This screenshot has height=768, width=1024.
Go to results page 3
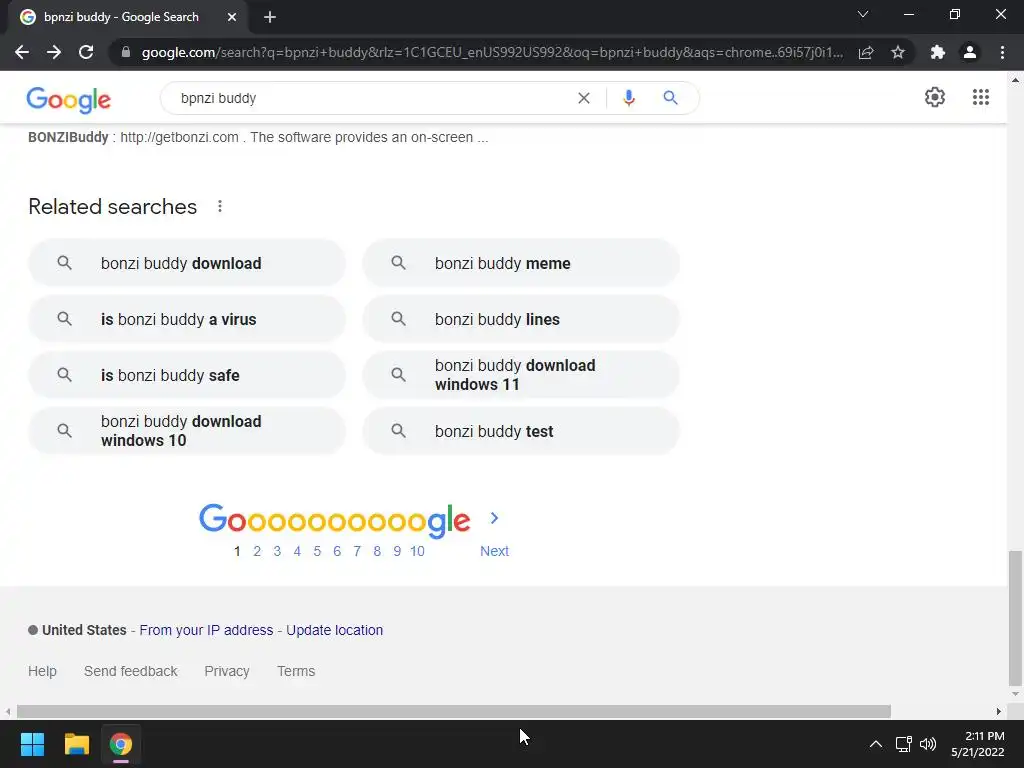277,551
